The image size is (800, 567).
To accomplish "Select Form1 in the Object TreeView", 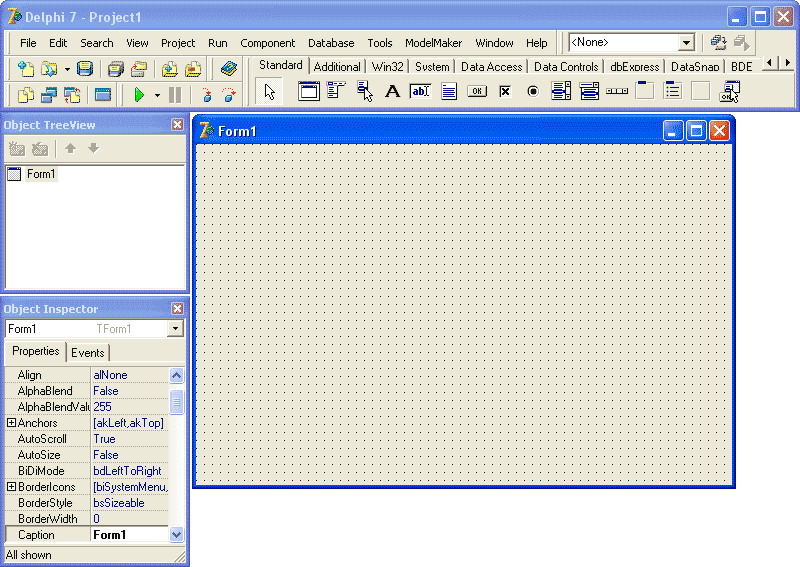I will click(x=41, y=174).
